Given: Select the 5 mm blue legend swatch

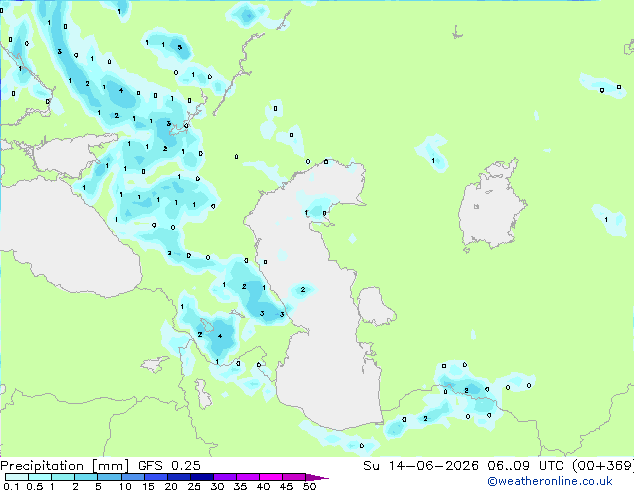Looking at the screenshot, I should point(109,477).
